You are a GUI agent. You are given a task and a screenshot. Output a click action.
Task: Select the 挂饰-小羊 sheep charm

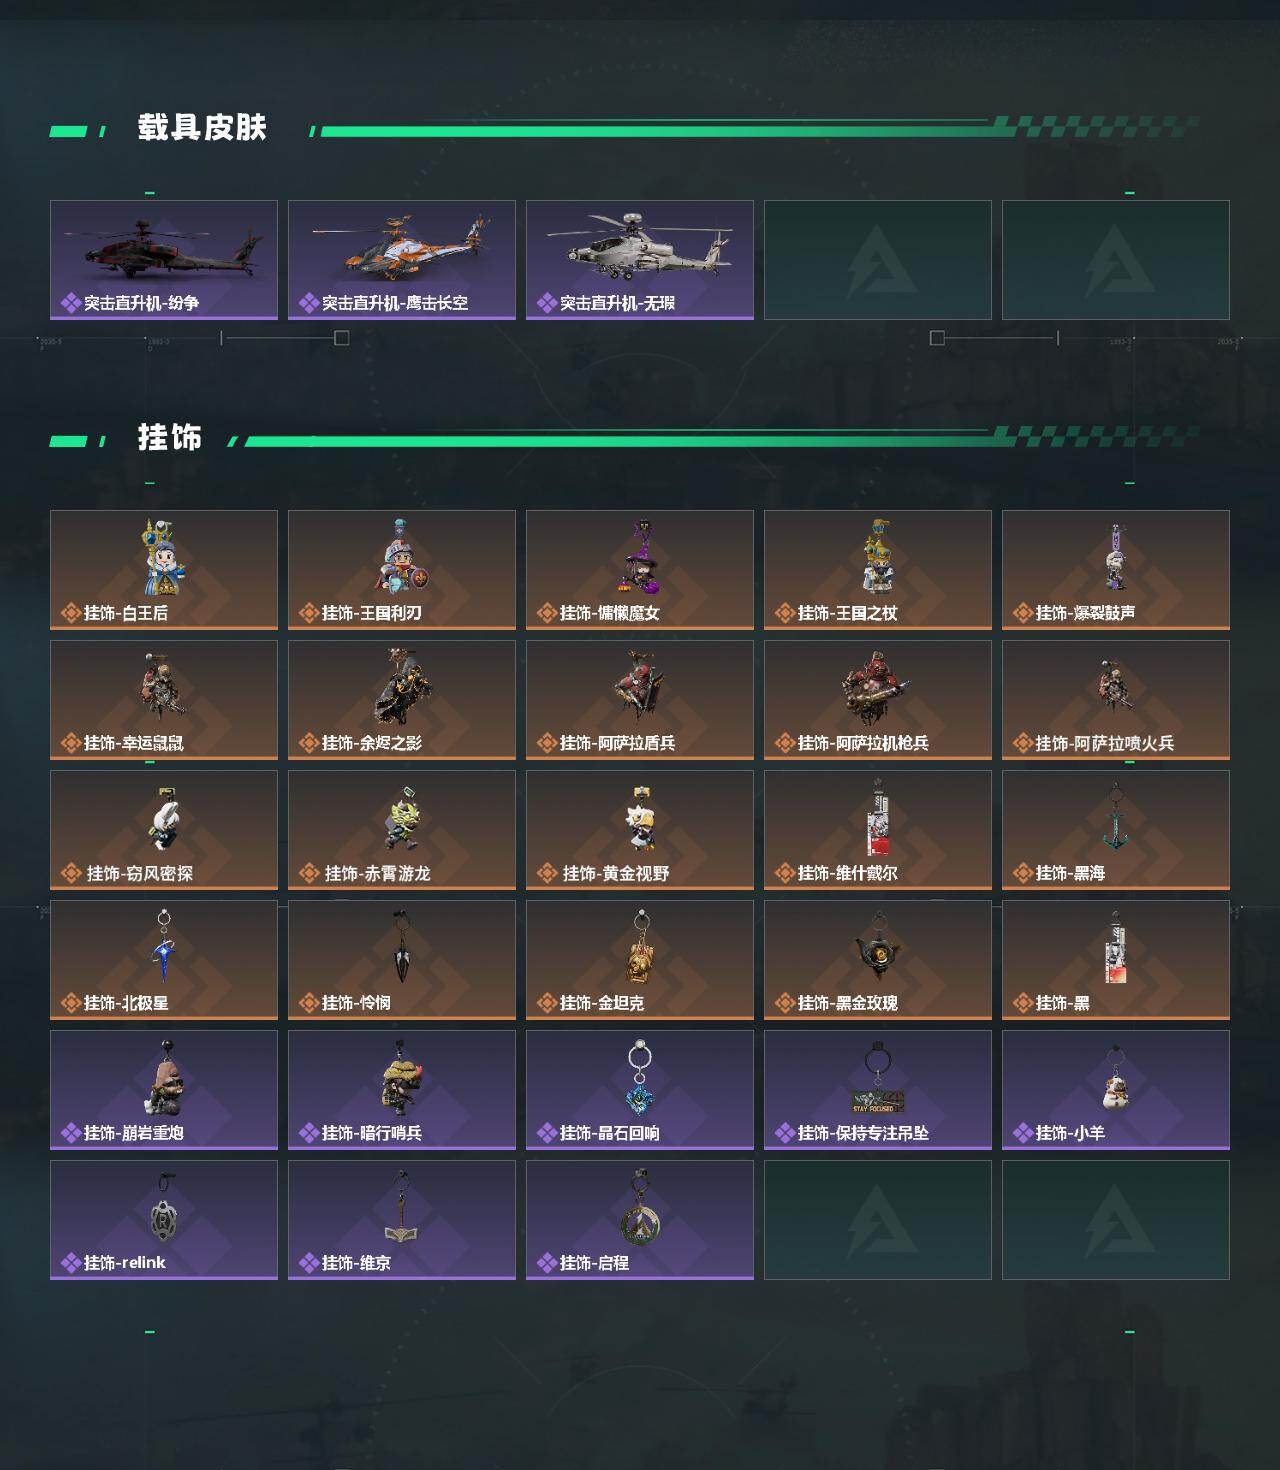(1116, 1090)
